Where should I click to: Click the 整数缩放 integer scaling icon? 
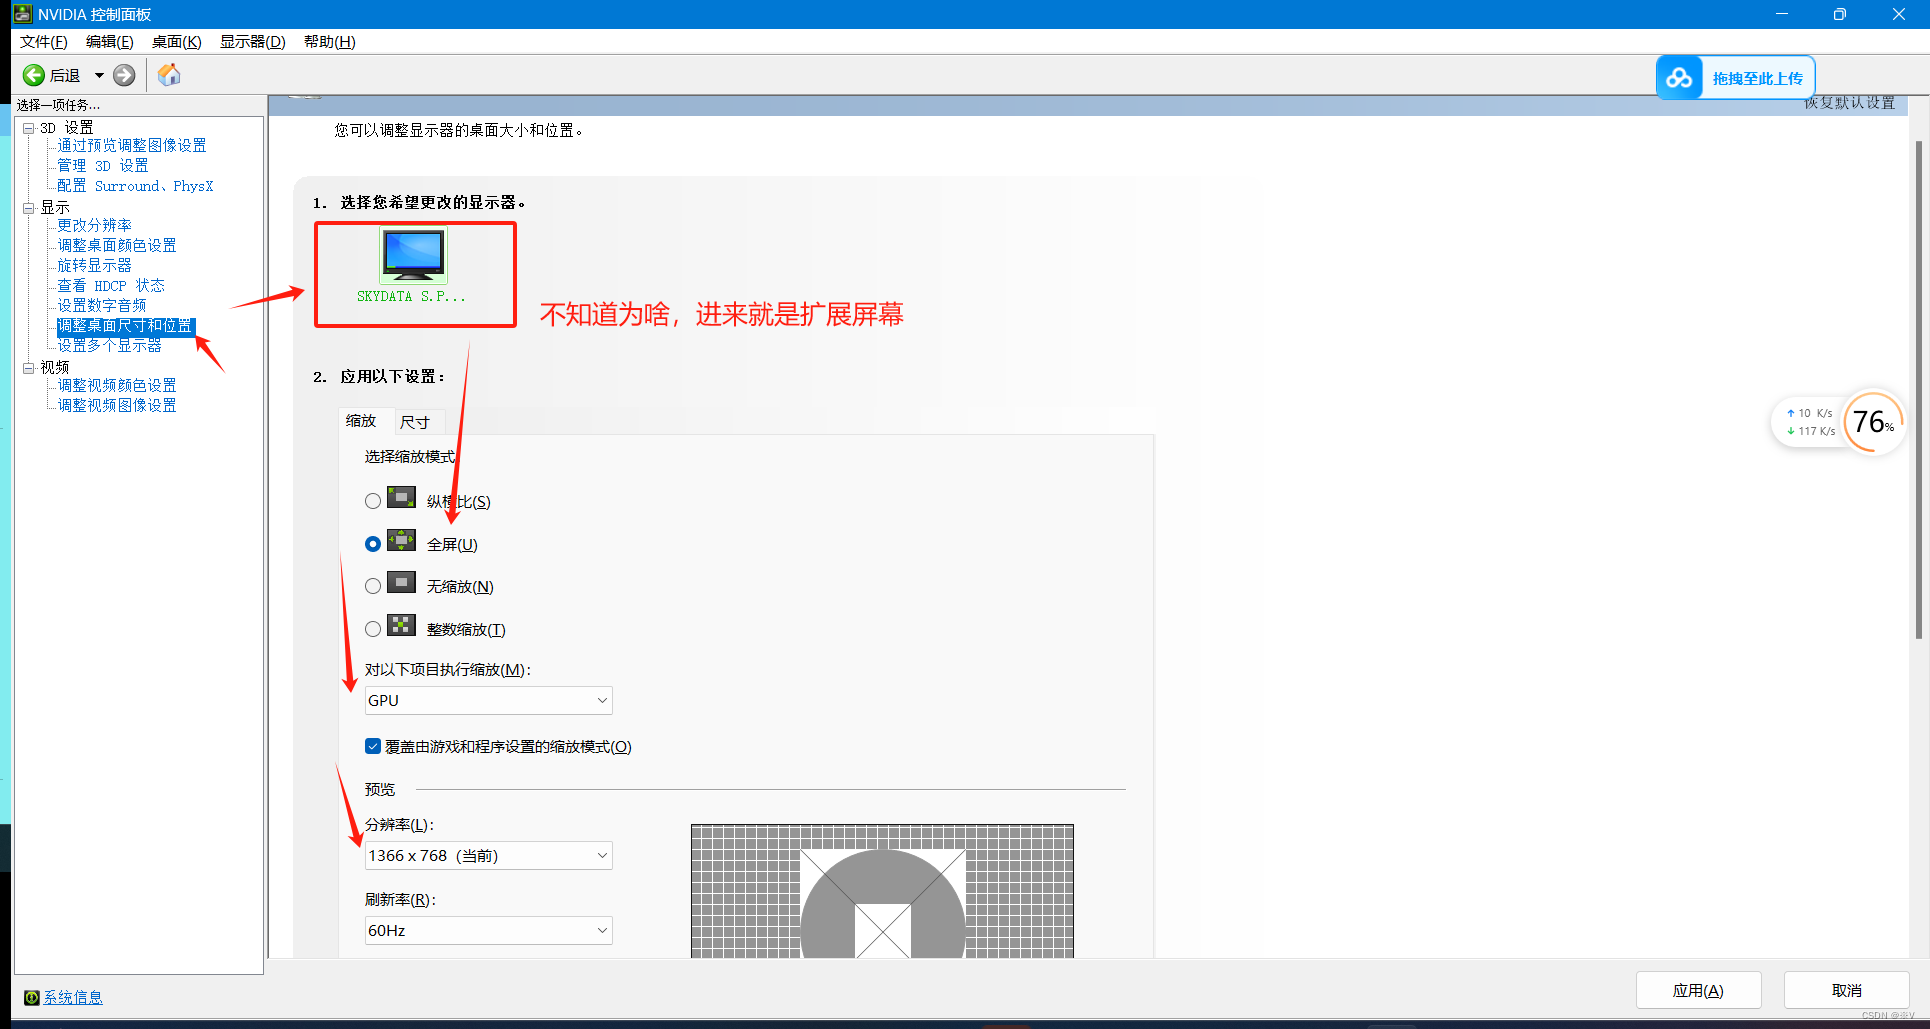point(401,626)
